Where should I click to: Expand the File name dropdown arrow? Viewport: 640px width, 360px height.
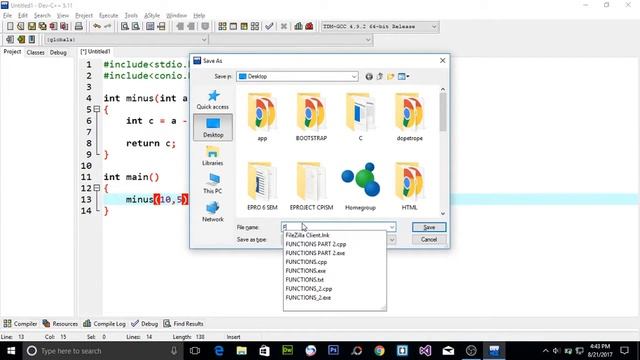(x=391, y=227)
